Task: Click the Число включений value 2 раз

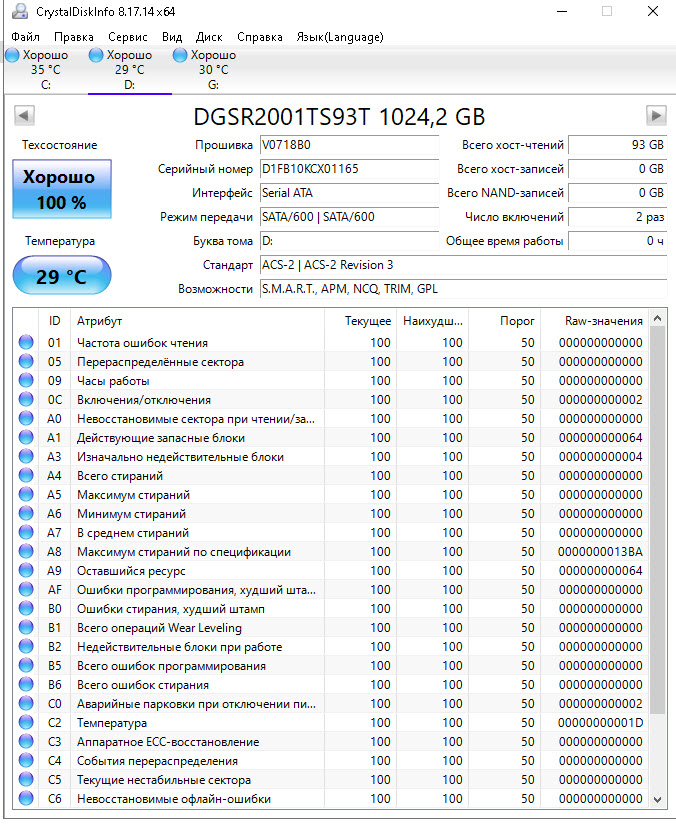Action: (x=618, y=217)
